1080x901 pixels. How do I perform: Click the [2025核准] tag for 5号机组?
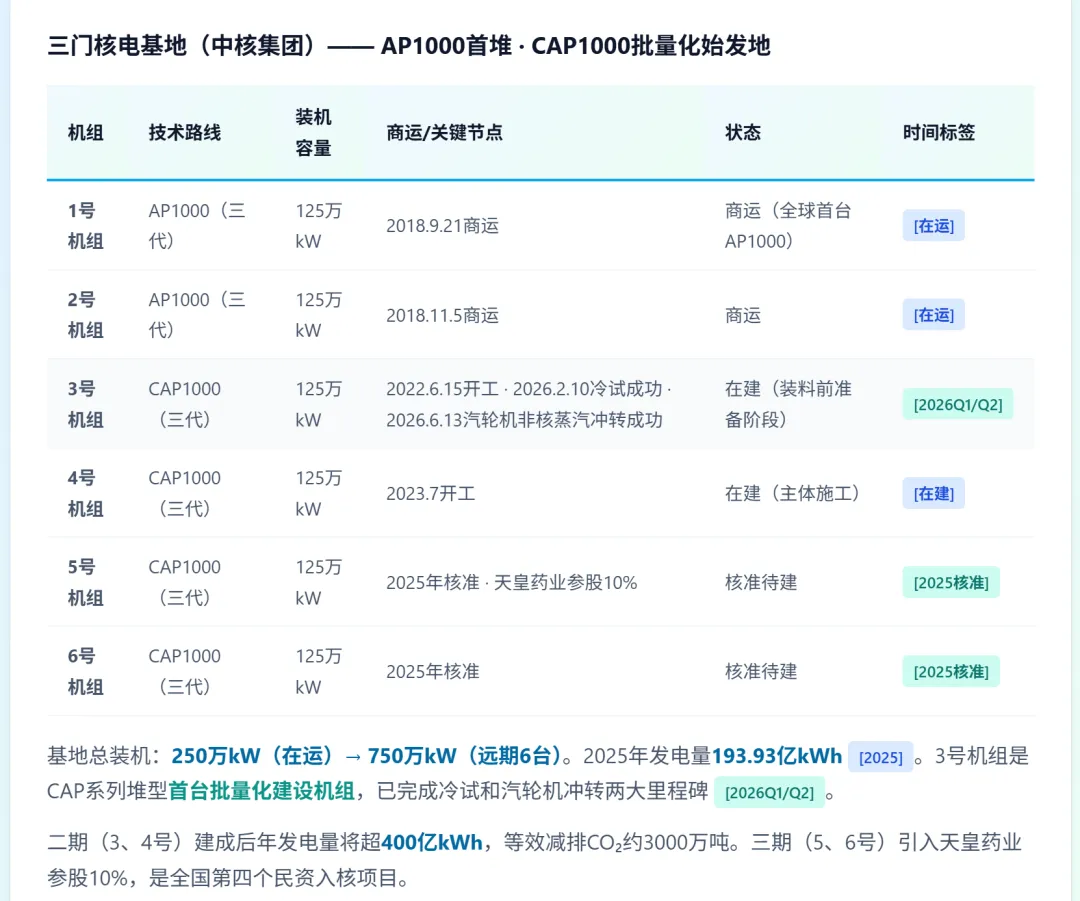point(951,582)
